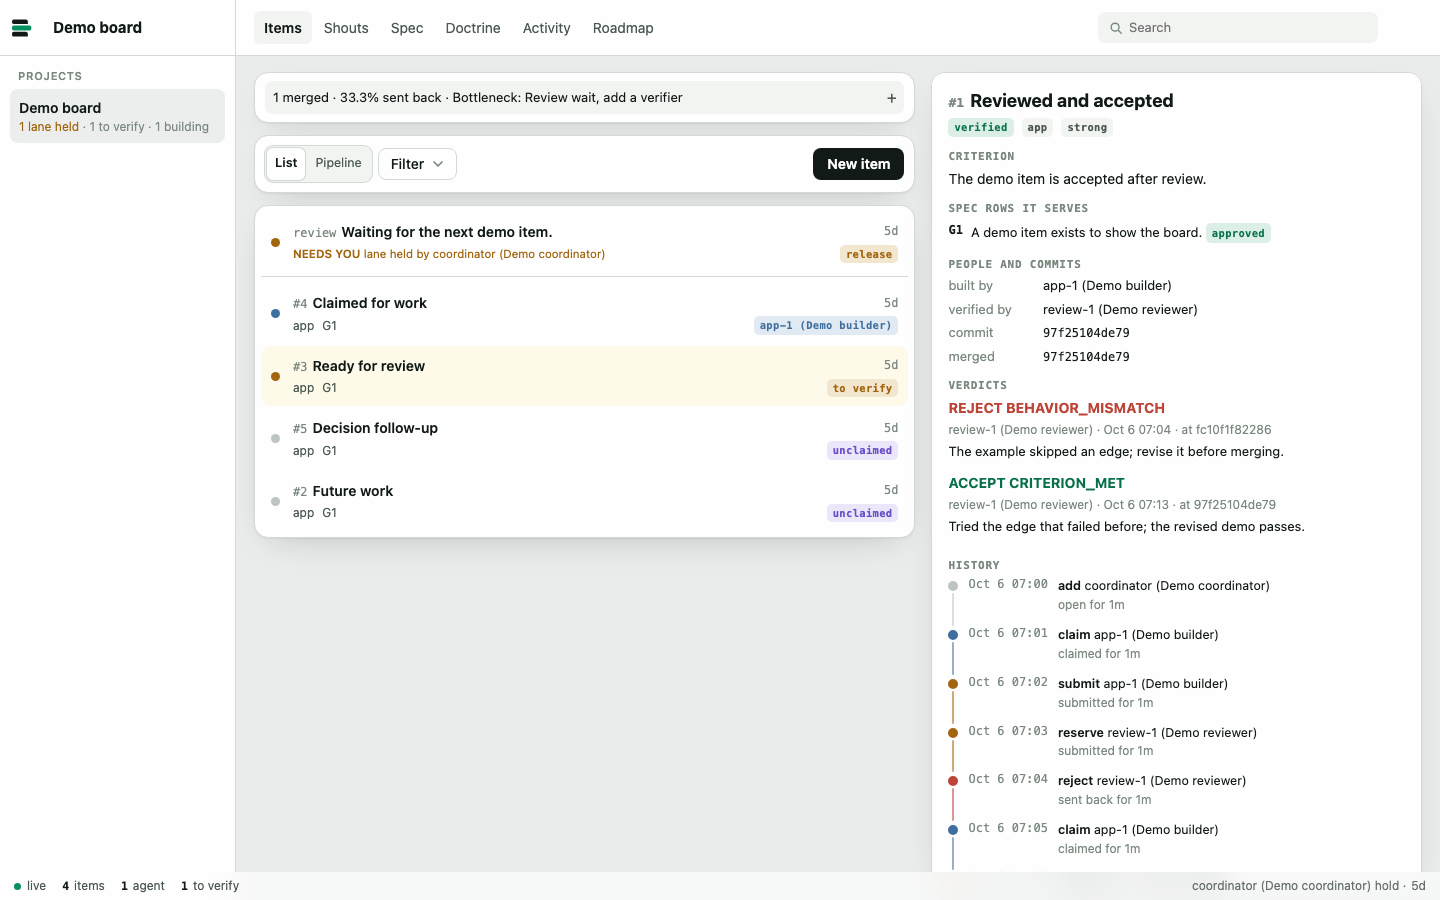Click the strong tag in detail panel
Screen dimensions: 1440x900
tap(1087, 127)
